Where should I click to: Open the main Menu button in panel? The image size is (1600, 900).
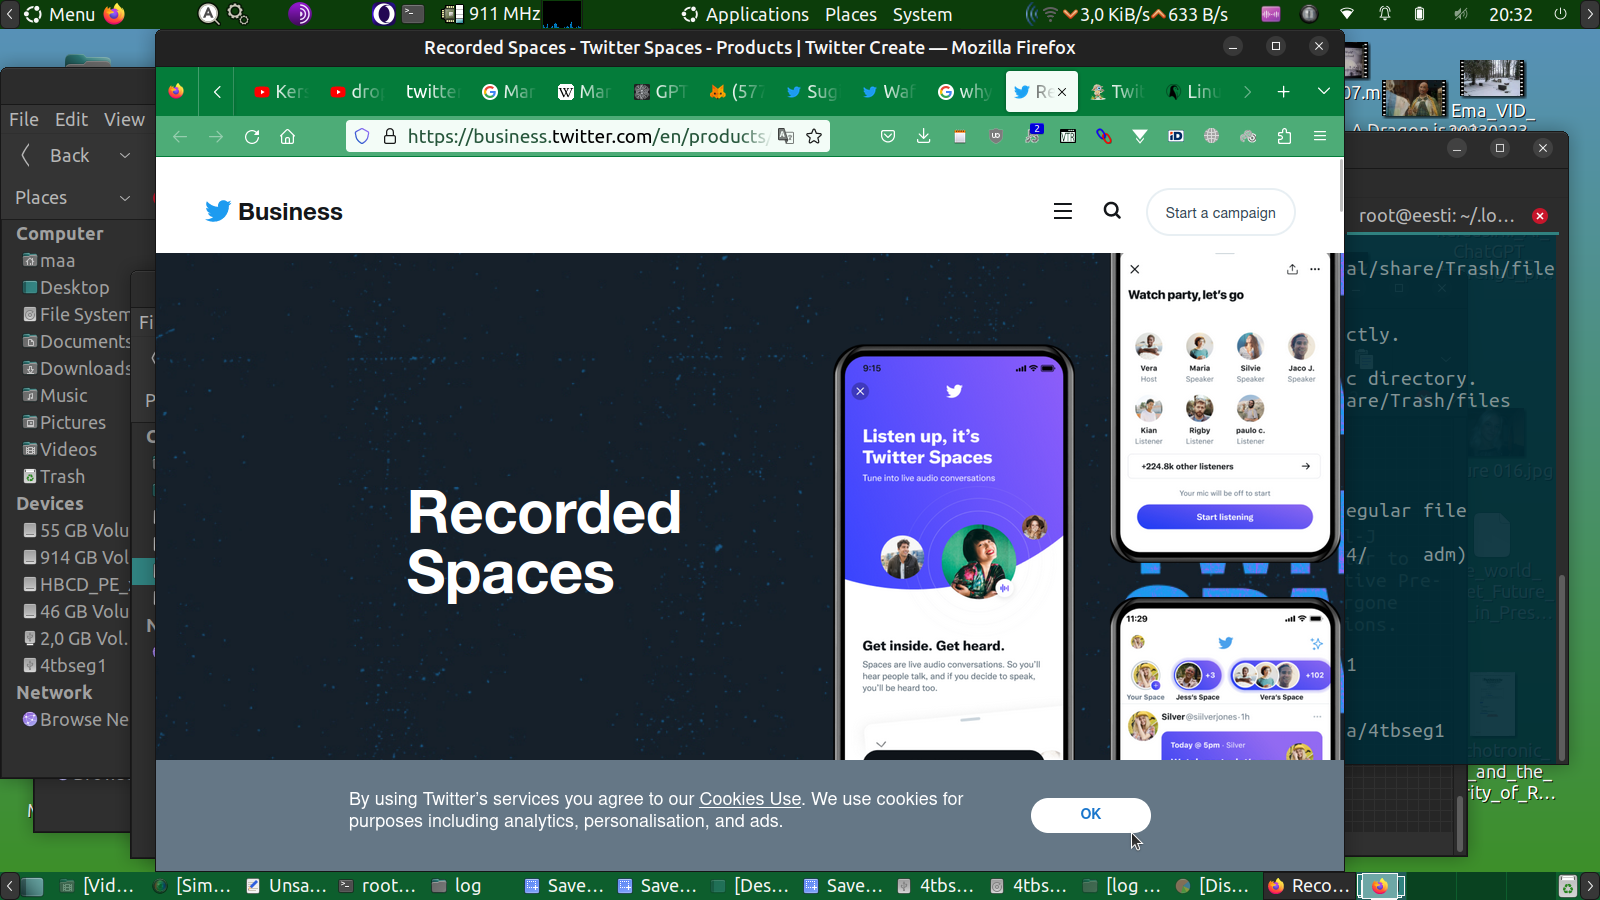pos(60,14)
